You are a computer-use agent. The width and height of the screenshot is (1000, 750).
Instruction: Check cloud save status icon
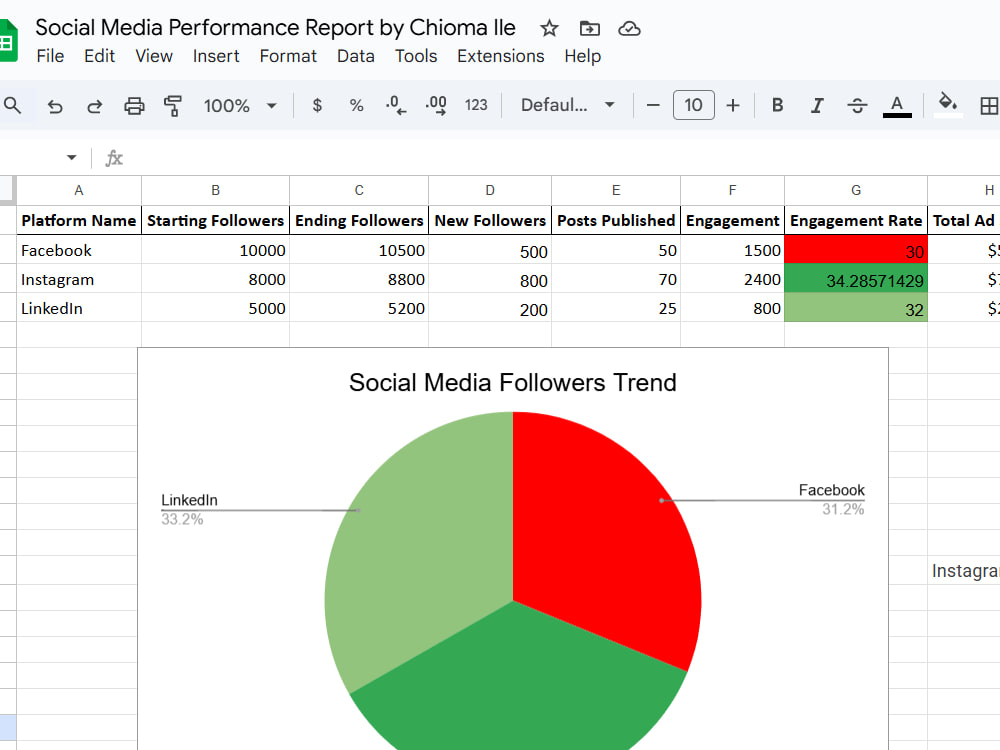click(x=629, y=28)
